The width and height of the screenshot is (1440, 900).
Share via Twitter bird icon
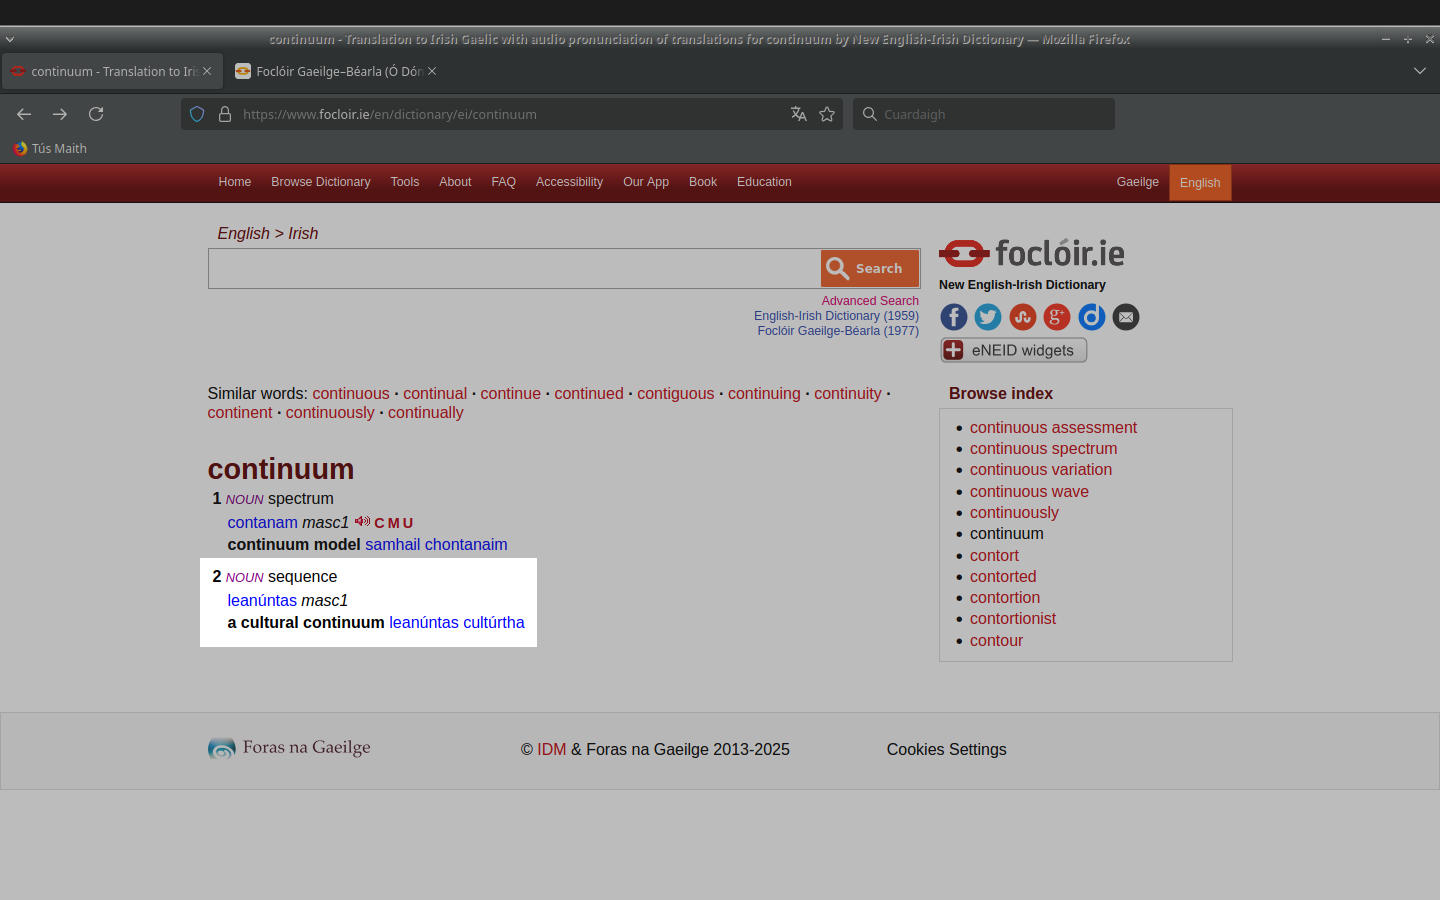(988, 317)
